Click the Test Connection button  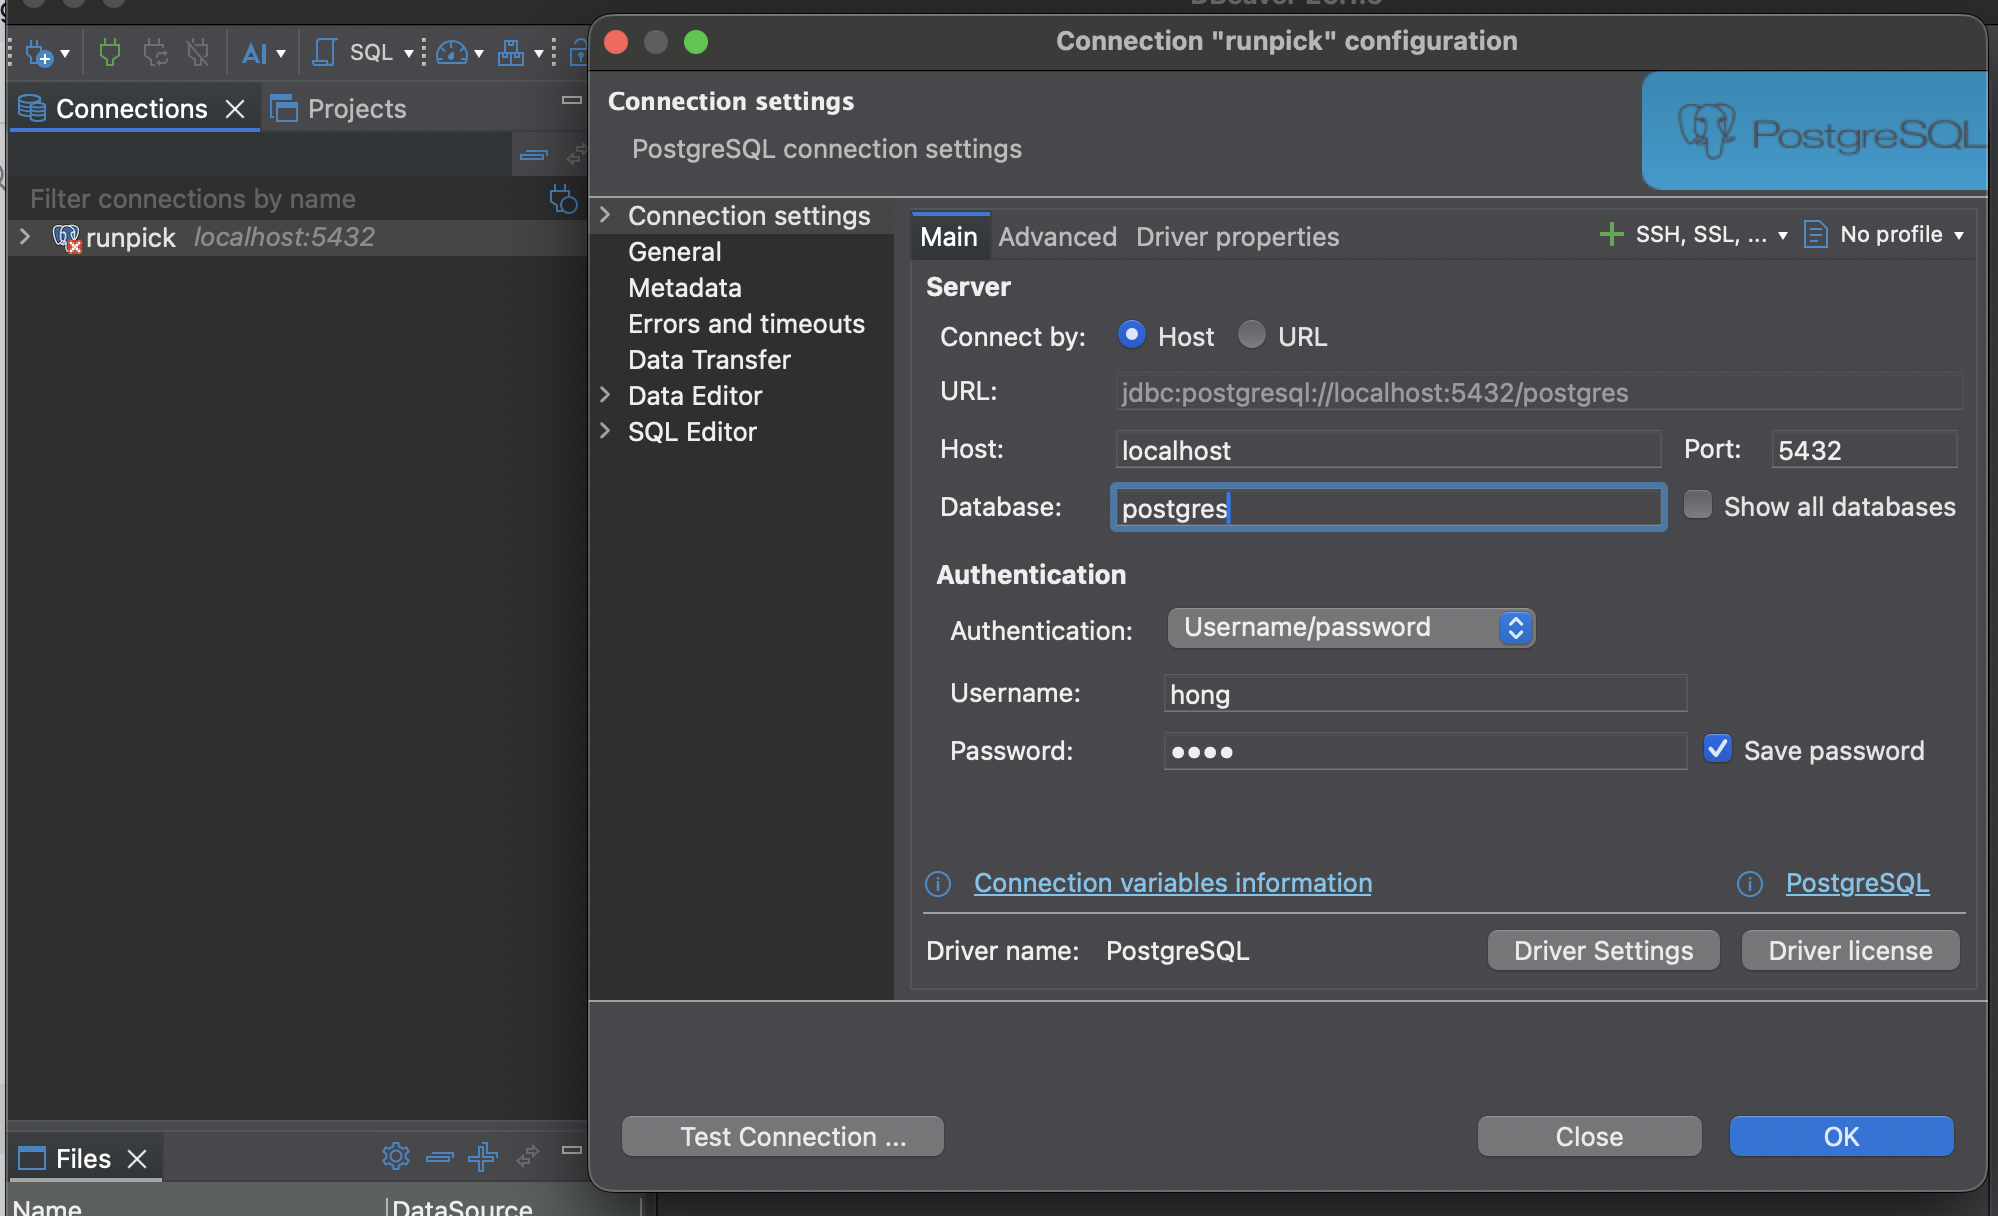click(783, 1137)
